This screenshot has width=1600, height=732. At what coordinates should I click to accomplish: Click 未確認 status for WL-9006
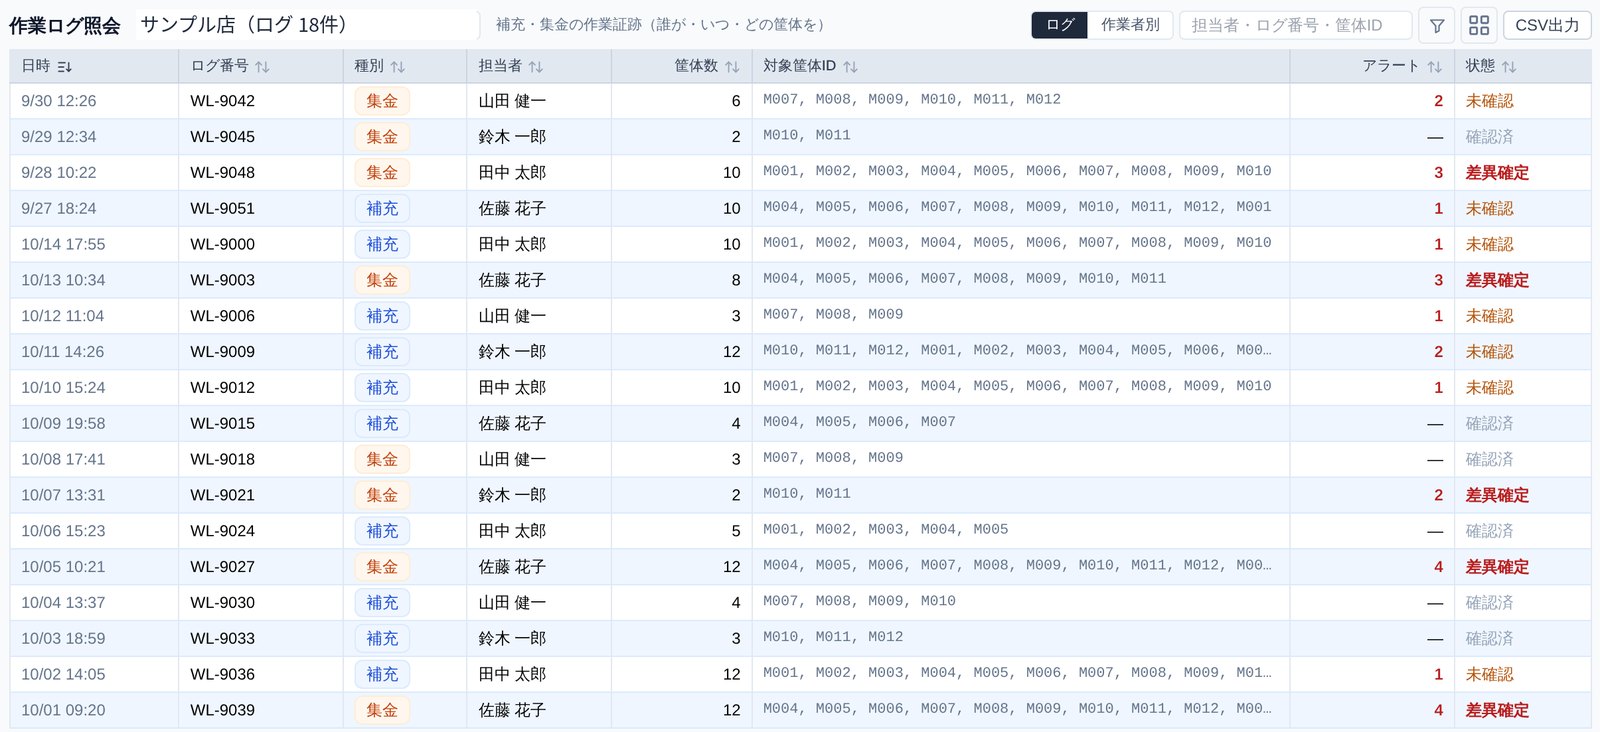(1489, 316)
